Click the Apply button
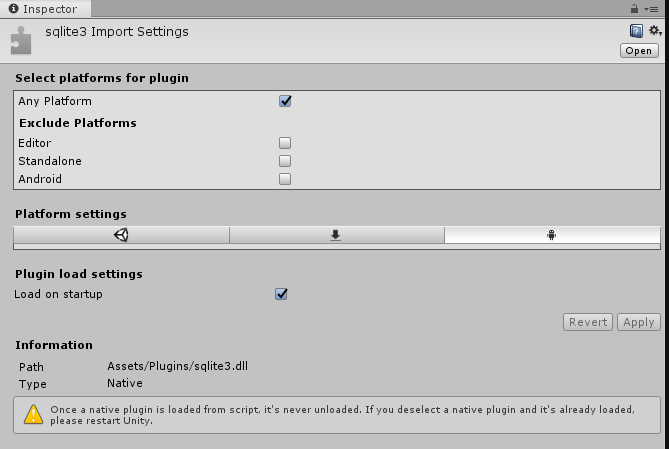669x449 pixels. pyautogui.click(x=638, y=322)
